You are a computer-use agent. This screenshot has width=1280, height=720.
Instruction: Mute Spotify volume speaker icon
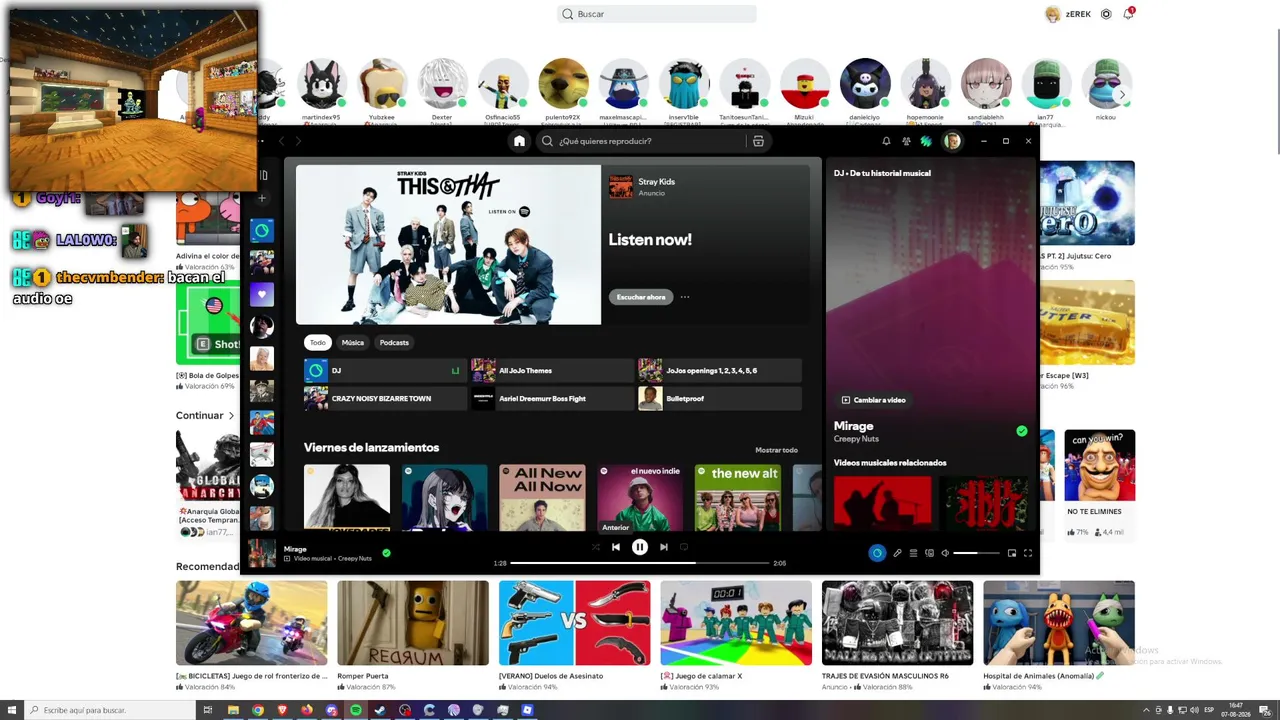point(945,553)
